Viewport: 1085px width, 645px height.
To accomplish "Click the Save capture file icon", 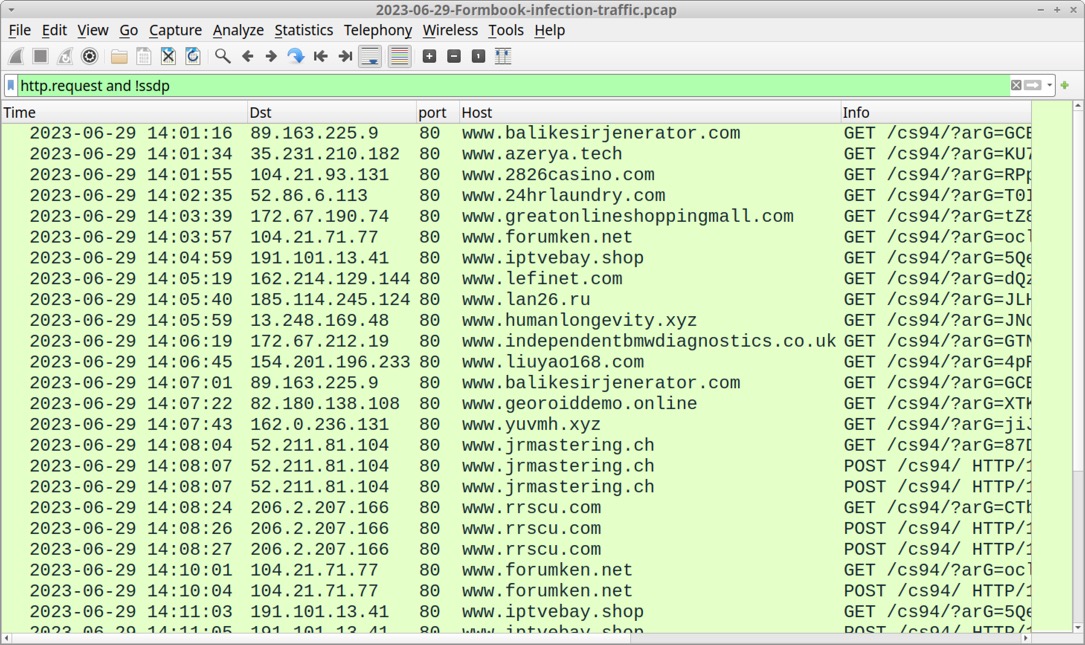I will pyautogui.click(x=143, y=56).
